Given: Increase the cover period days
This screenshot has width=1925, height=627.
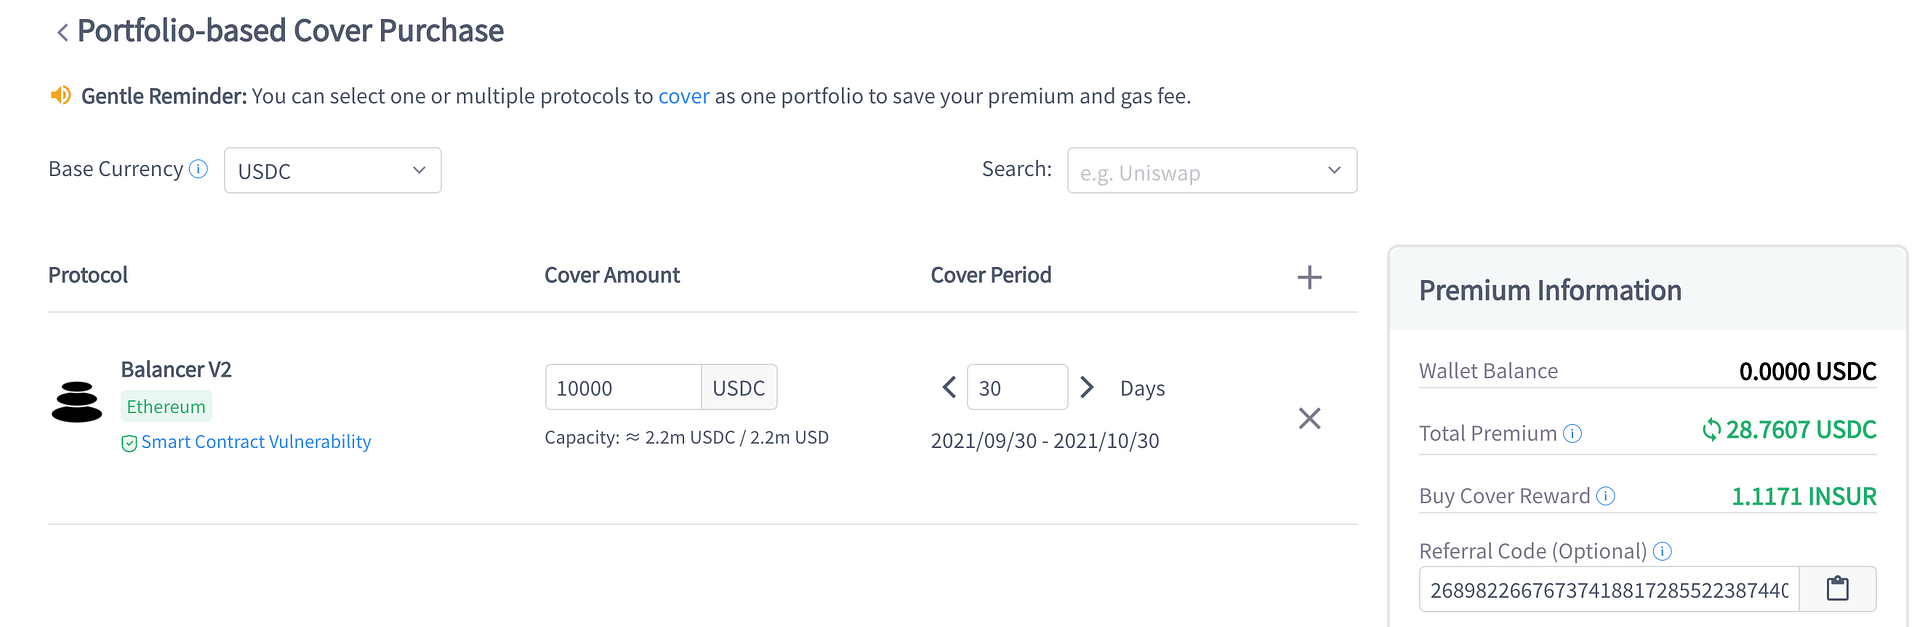Looking at the screenshot, I should pos(1087,387).
